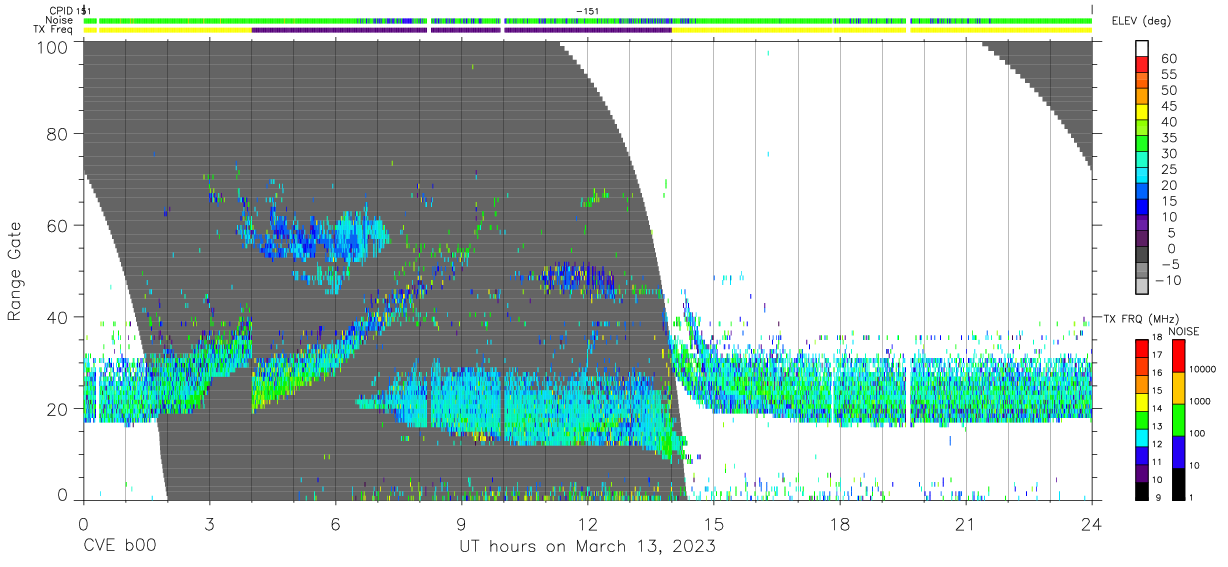
Task: Click the '13' label on TX FRQ colorbar
Action: pos(1159,426)
